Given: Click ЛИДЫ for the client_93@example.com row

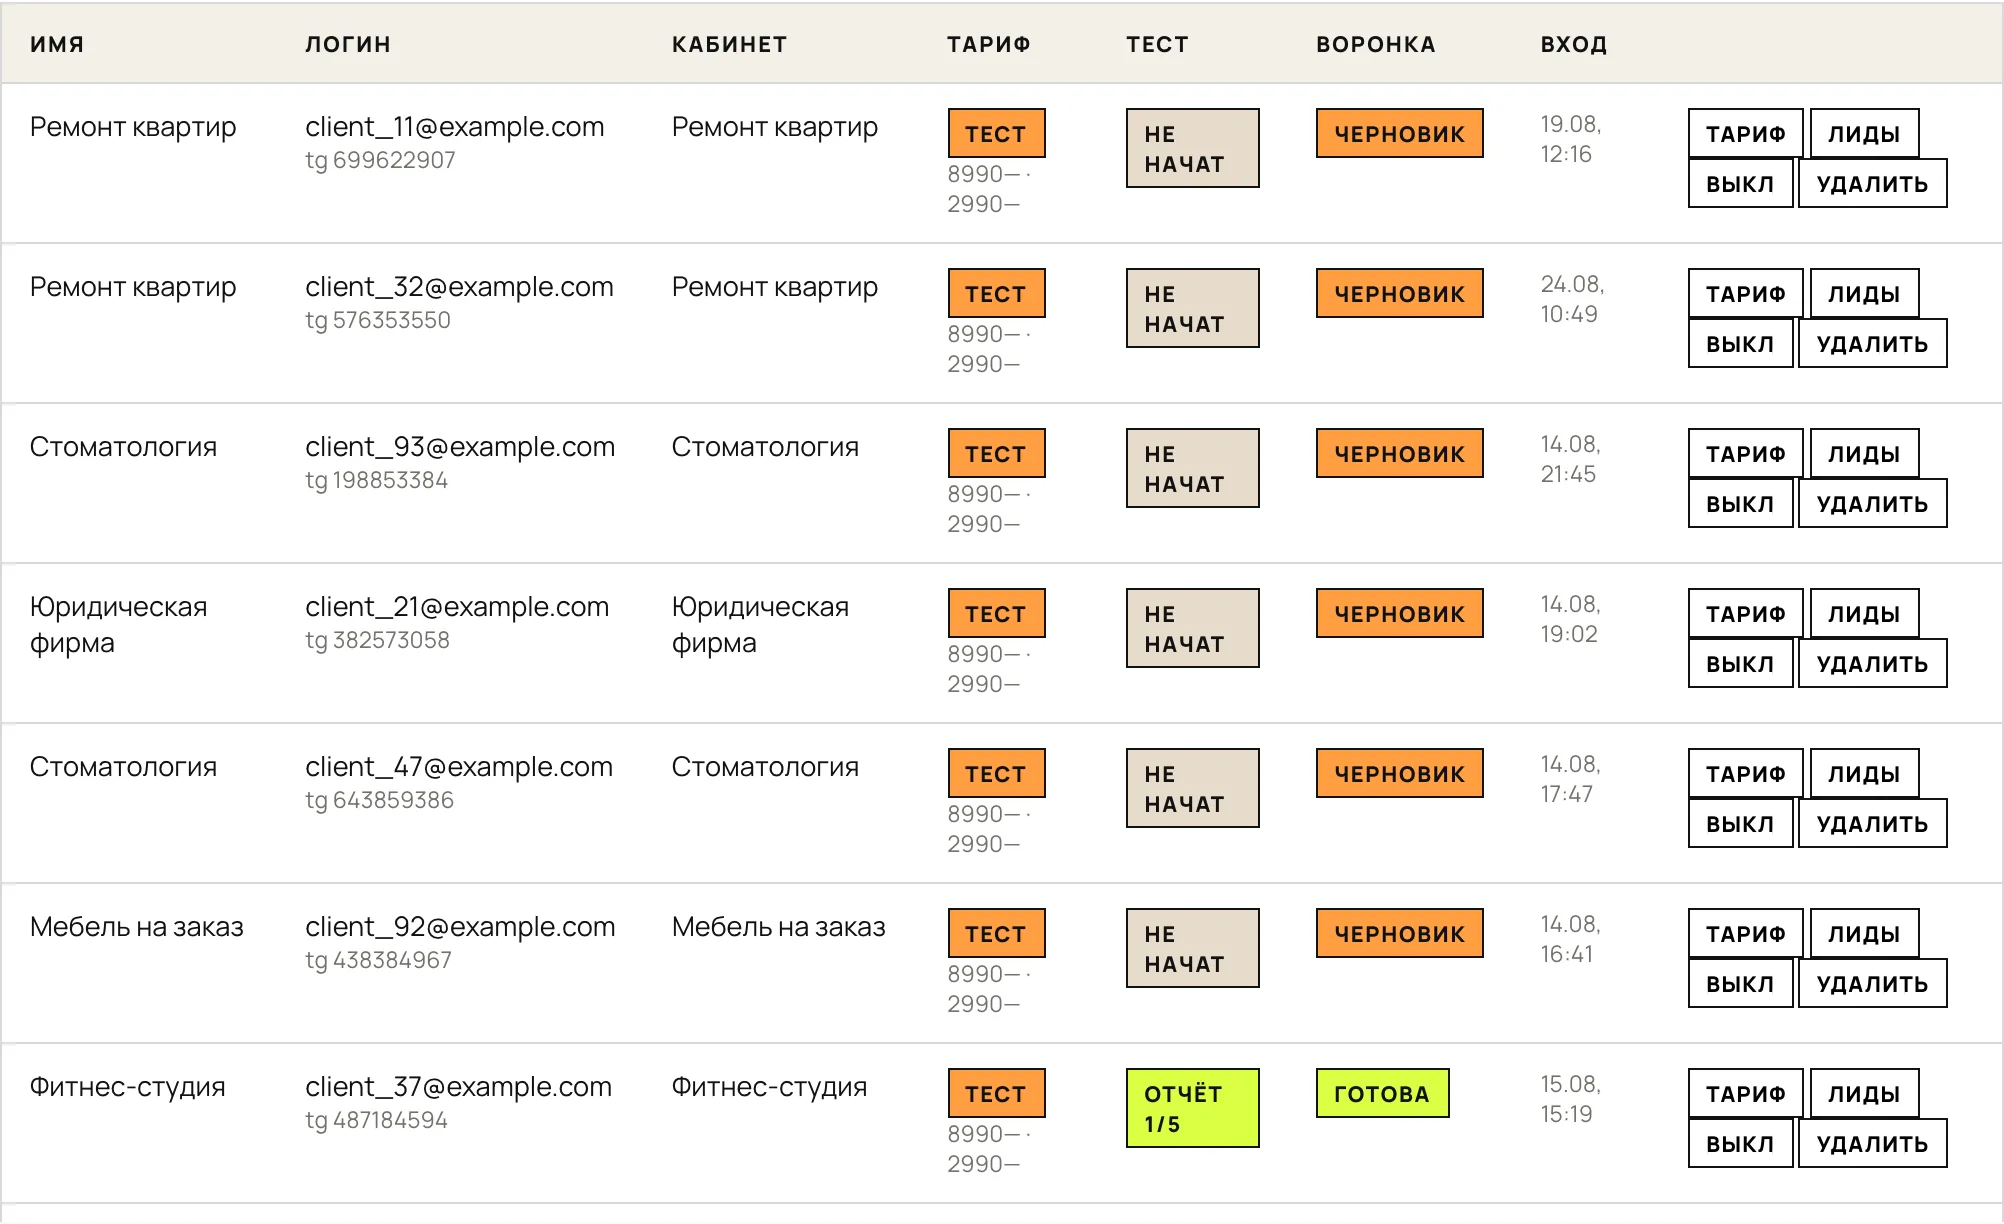Looking at the screenshot, I should [1864, 453].
